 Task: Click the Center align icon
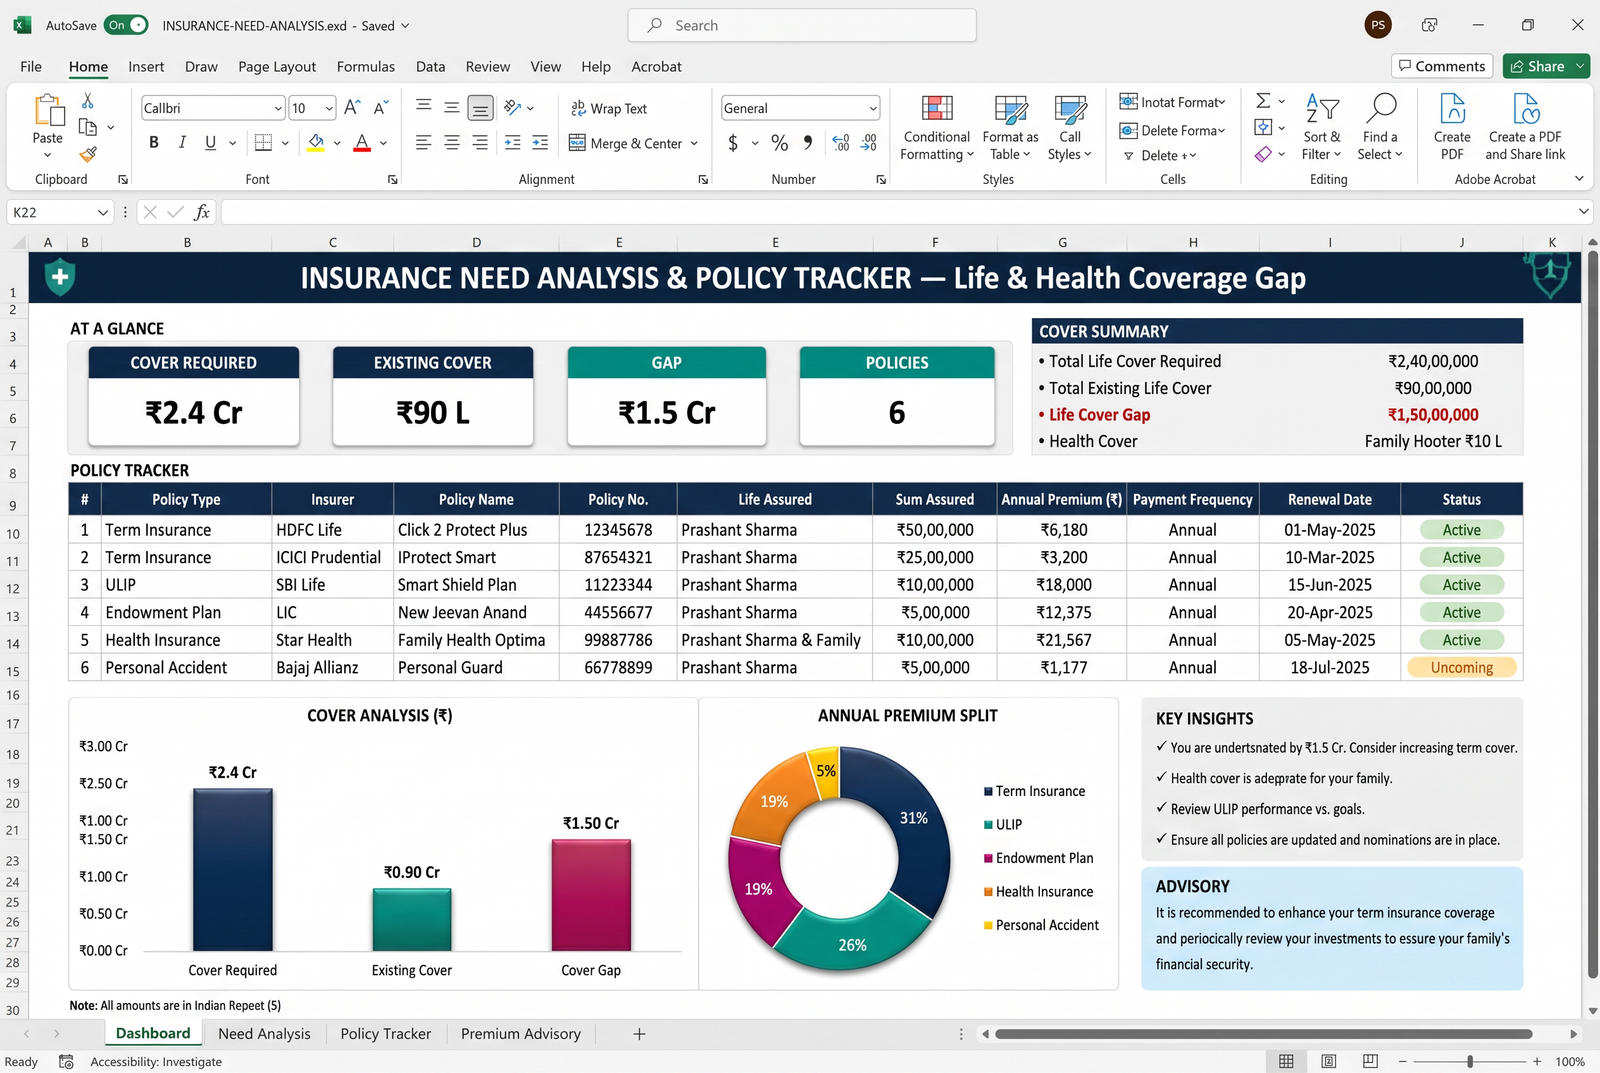[x=452, y=143]
